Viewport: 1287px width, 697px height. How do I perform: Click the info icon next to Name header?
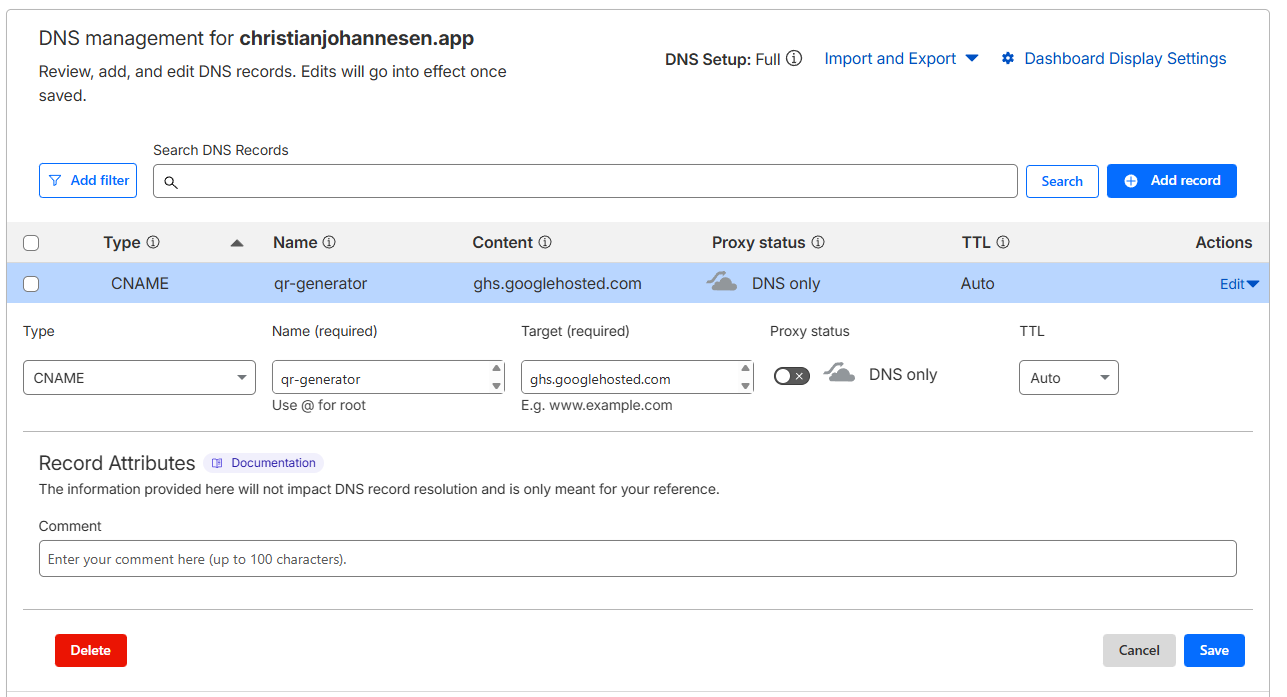click(329, 243)
